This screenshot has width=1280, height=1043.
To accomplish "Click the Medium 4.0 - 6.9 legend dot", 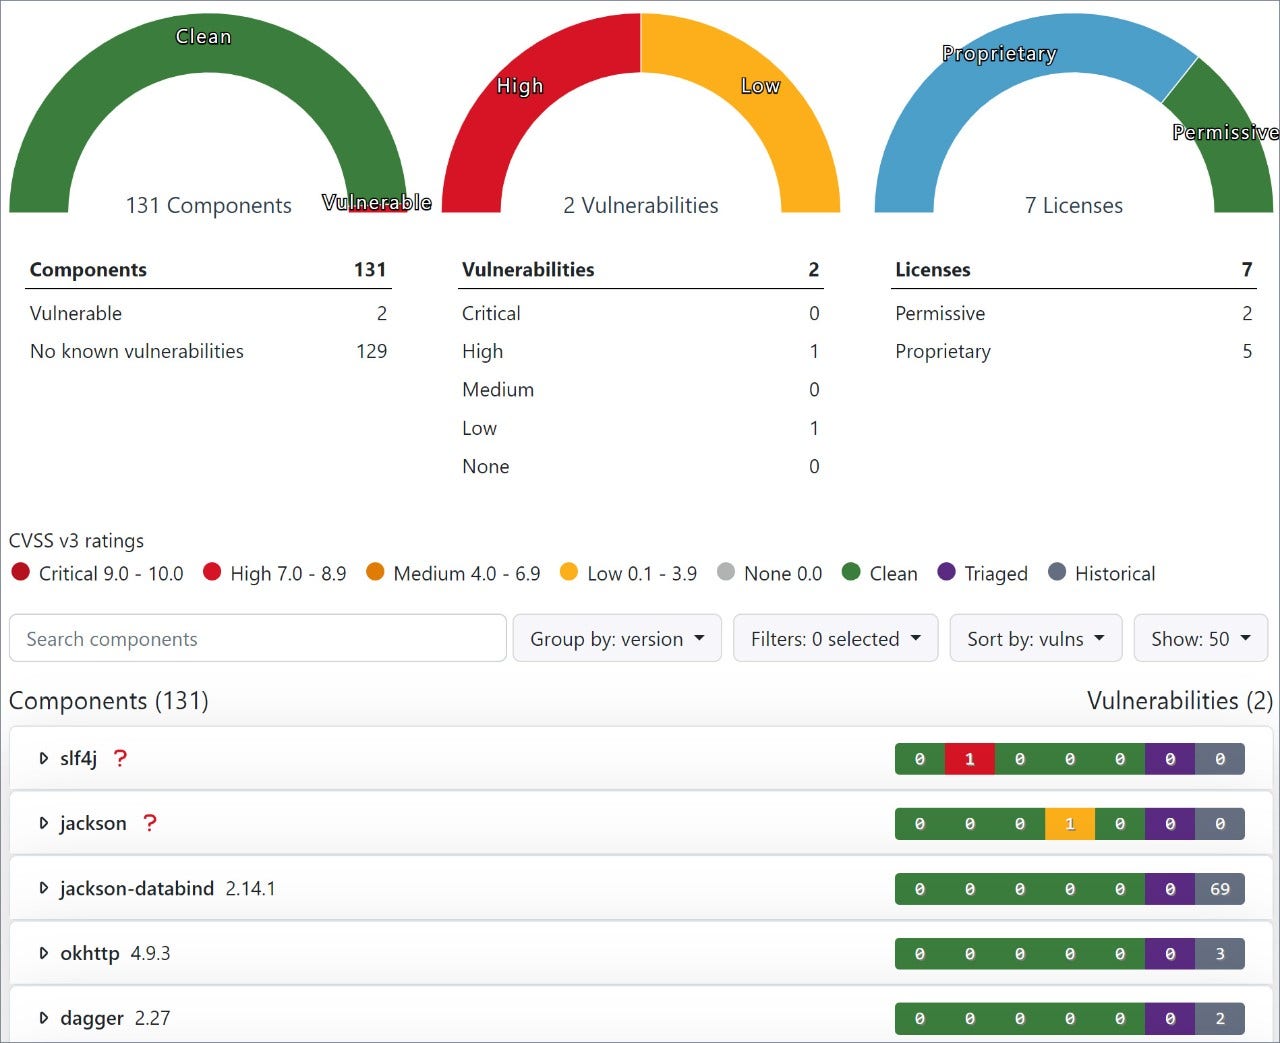I will click(x=376, y=573).
